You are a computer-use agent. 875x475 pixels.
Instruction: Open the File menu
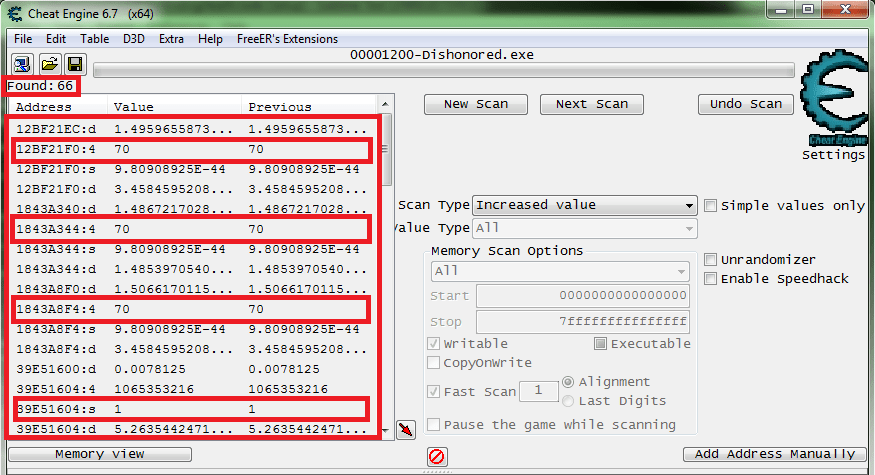click(x=23, y=39)
